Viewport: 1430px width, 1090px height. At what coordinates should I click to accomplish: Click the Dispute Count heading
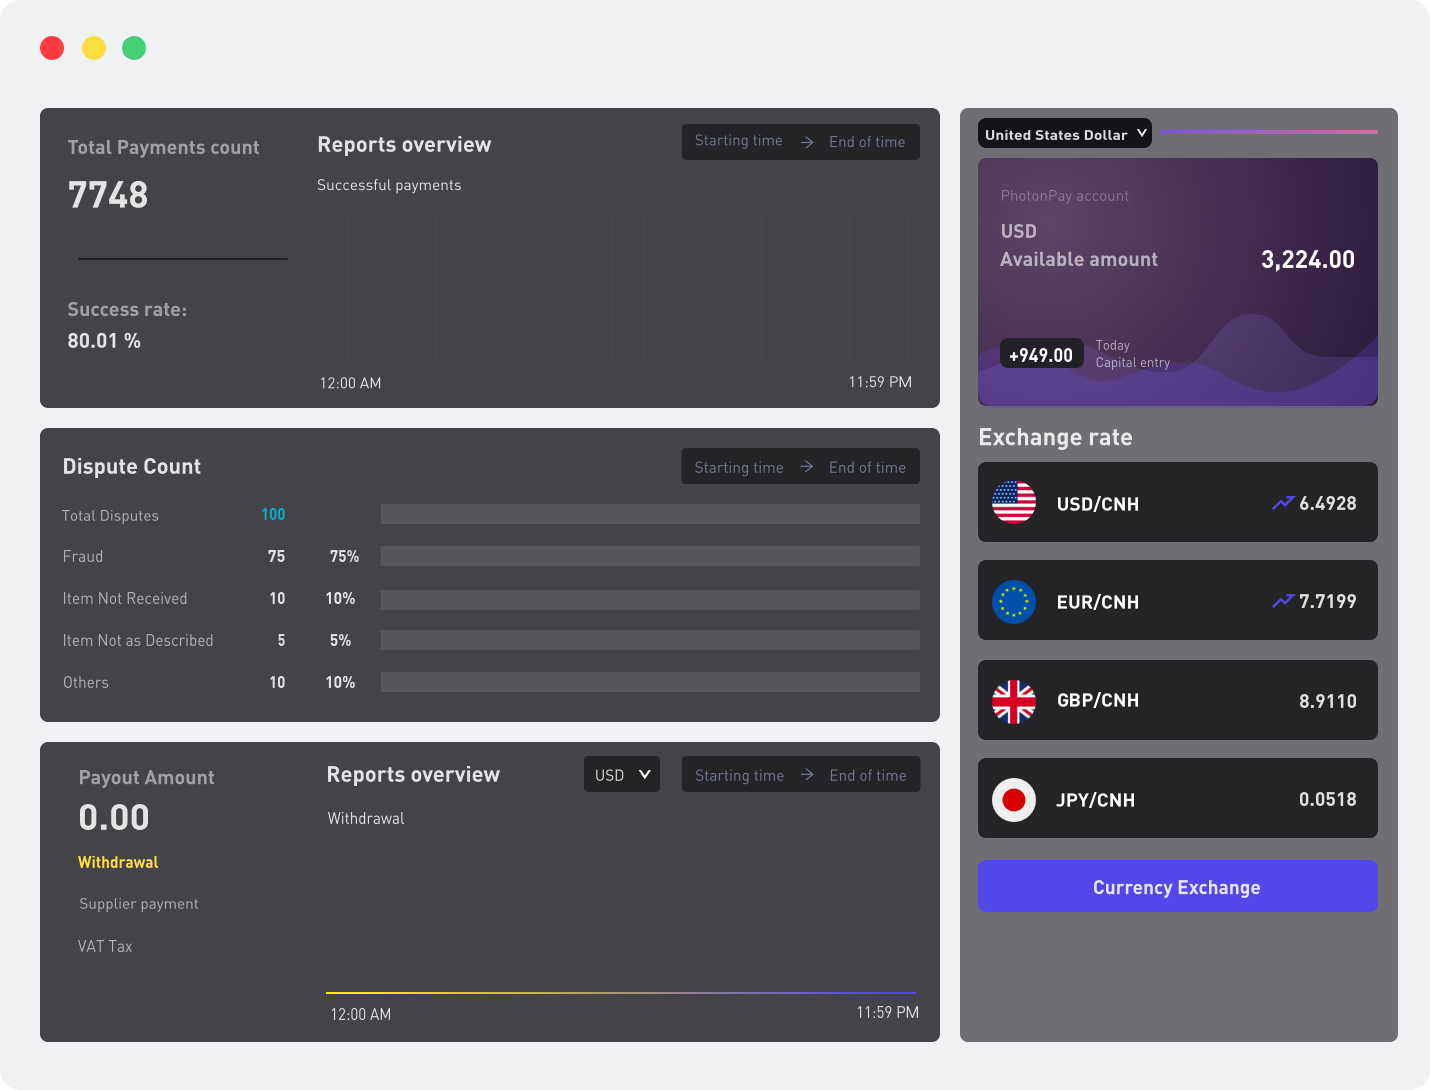[132, 466]
